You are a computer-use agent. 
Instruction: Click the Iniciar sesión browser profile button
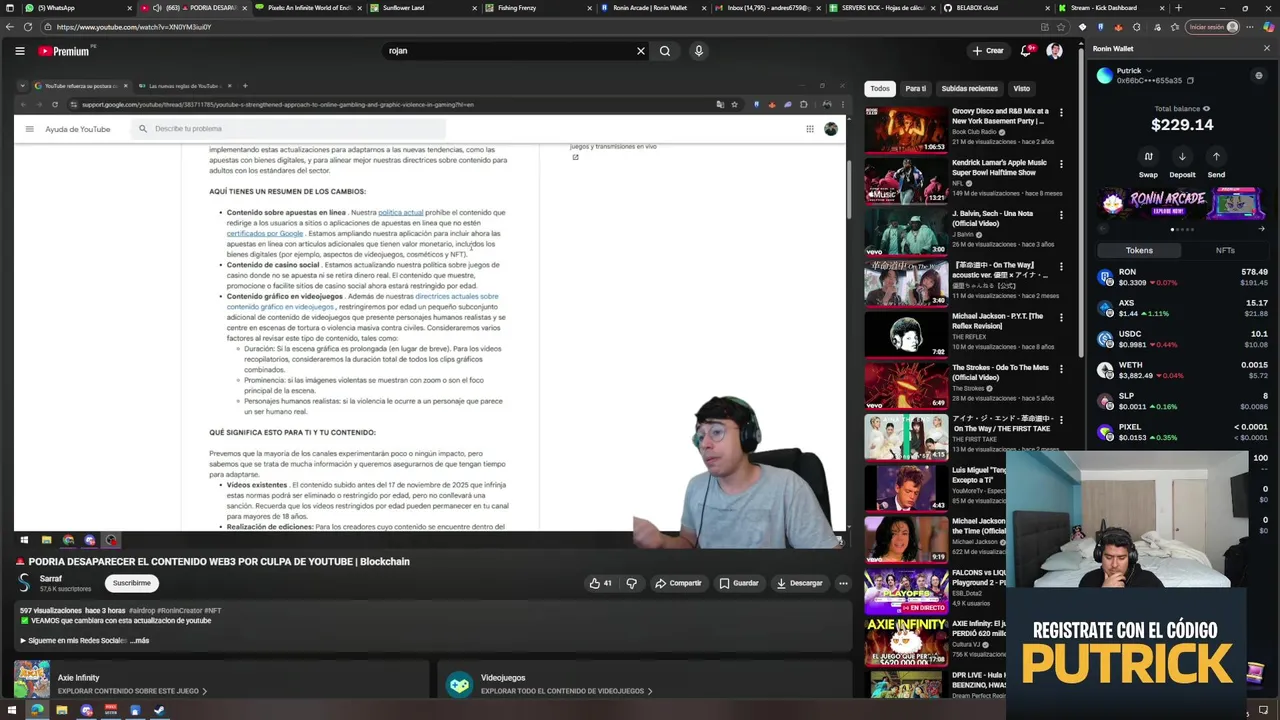pyautogui.click(x=1213, y=27)
